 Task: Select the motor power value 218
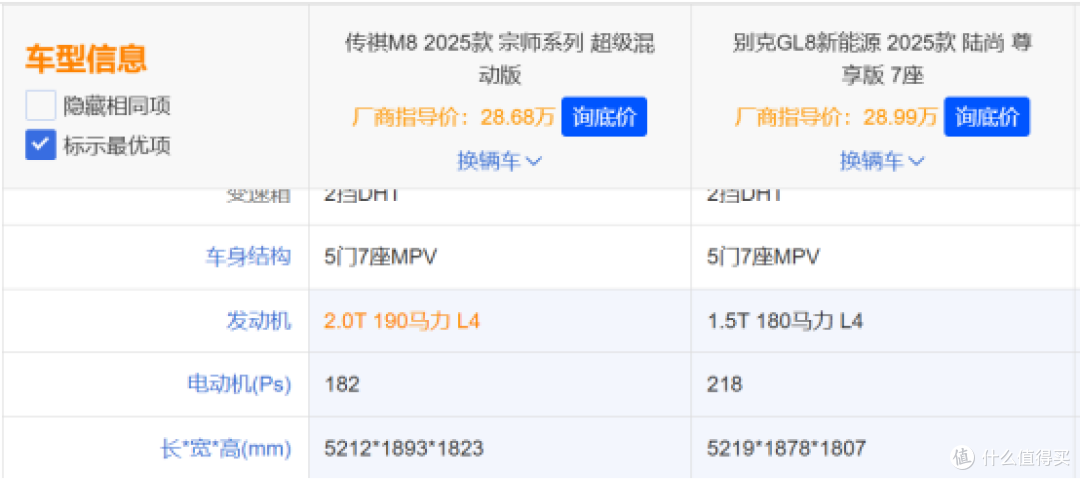(x=725, y=384)
